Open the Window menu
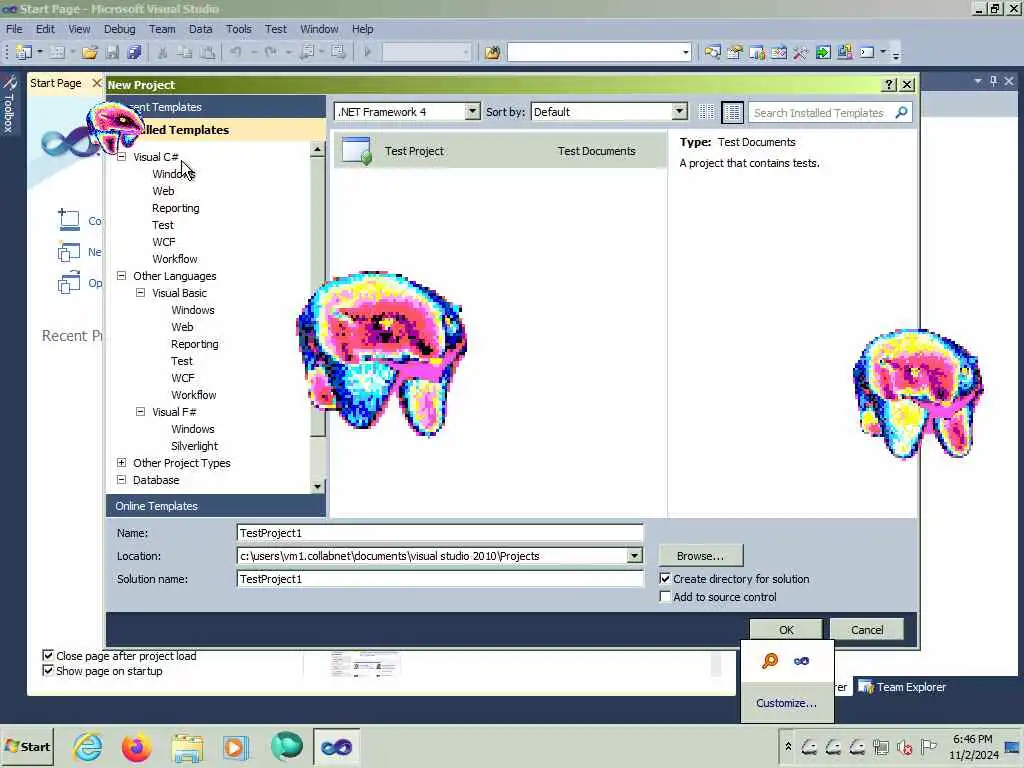This screenshot has width=1024, height=768. point(319,29)
